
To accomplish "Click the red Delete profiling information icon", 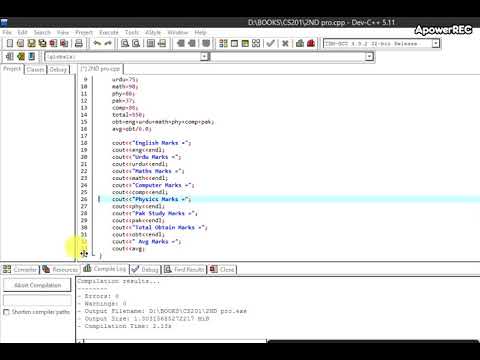I will pos(311,43).
